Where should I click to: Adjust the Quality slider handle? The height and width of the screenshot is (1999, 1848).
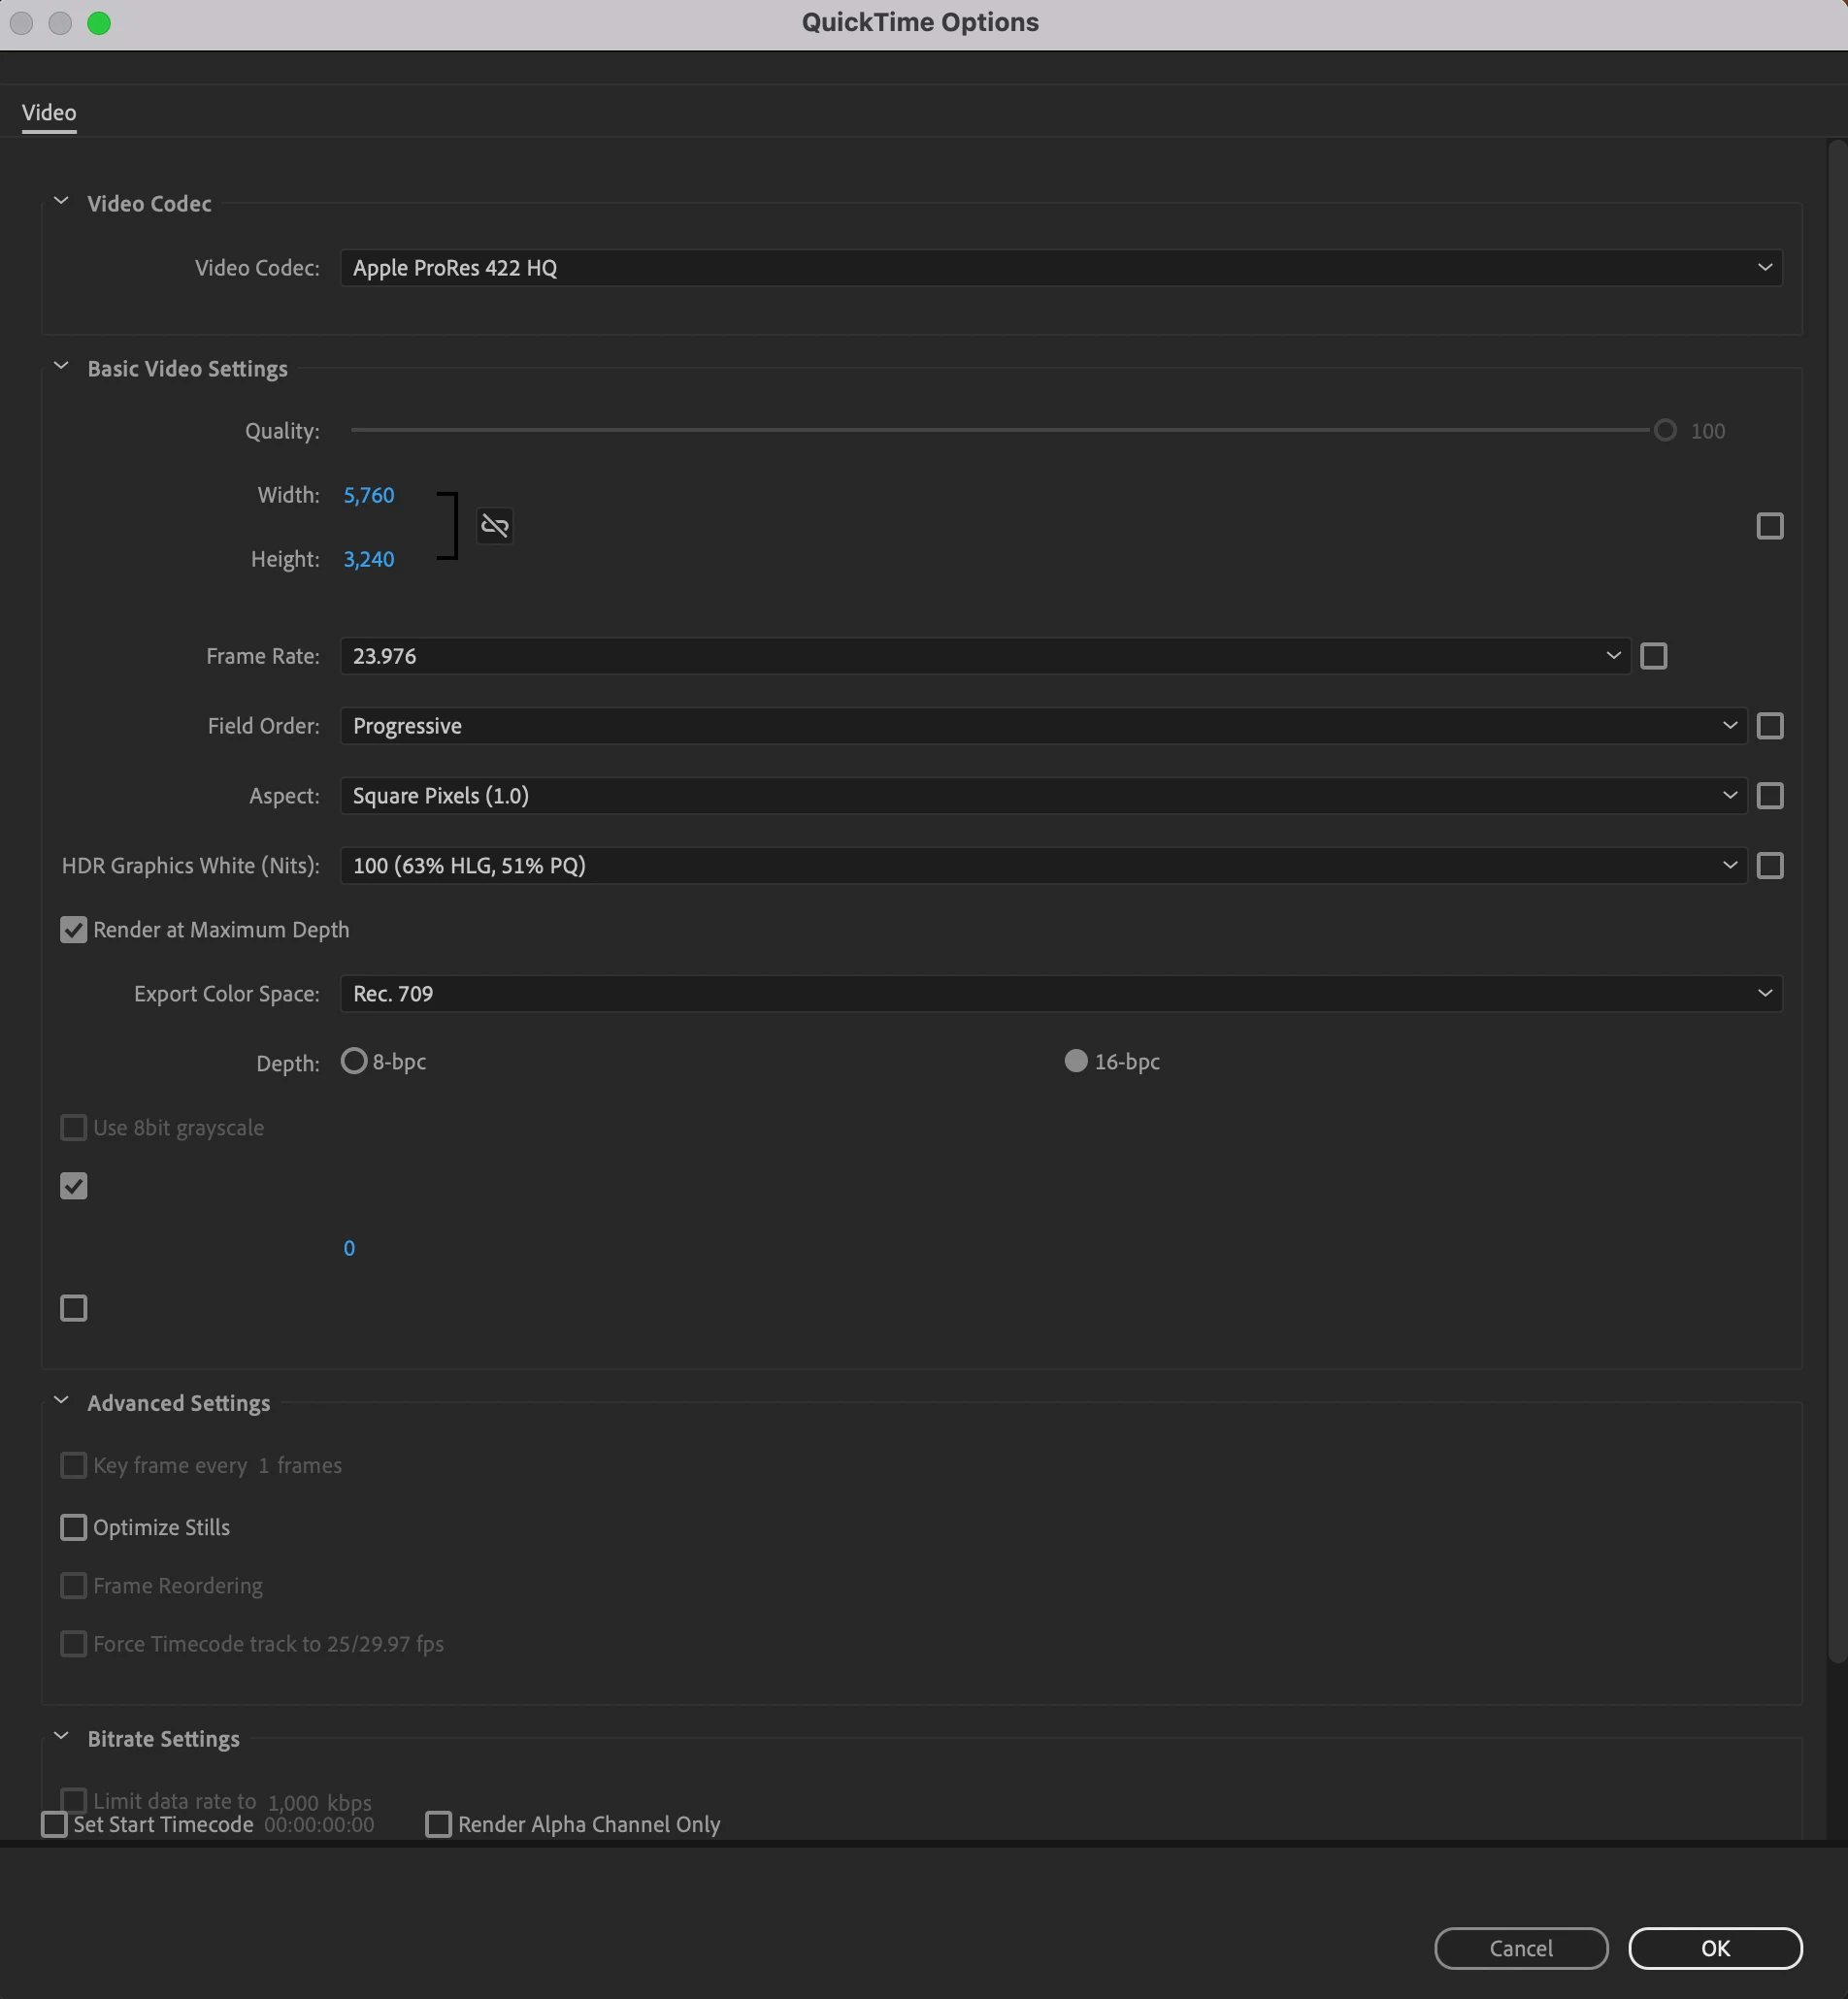[1665, 431]
